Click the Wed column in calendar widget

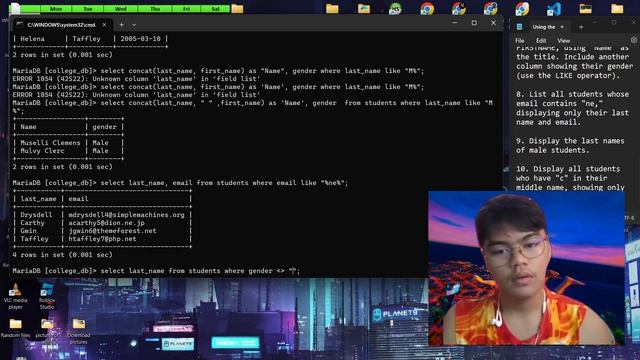pyautogui.click(x=121, y=9)
